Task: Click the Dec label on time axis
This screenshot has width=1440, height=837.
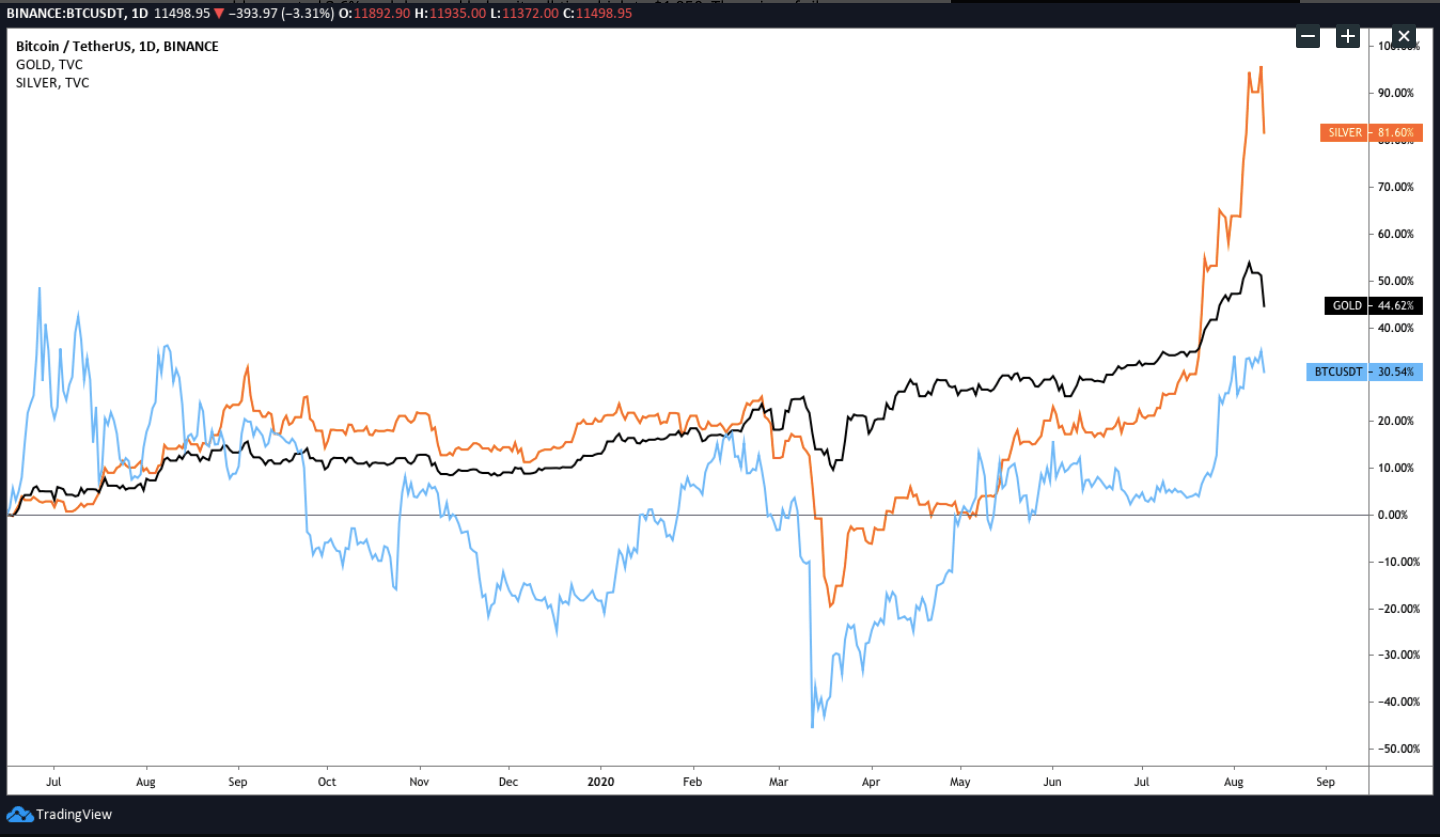Action: pos(508,781)
